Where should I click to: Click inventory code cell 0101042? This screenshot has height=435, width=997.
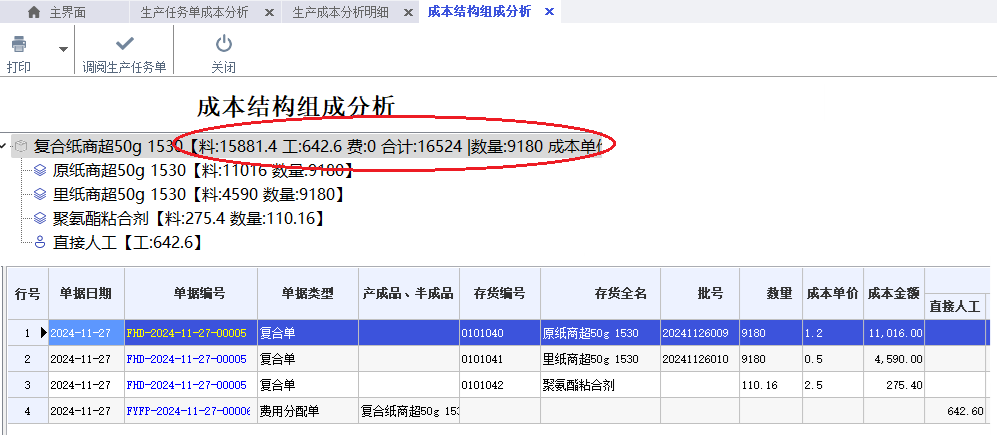(x=500, y=385)
